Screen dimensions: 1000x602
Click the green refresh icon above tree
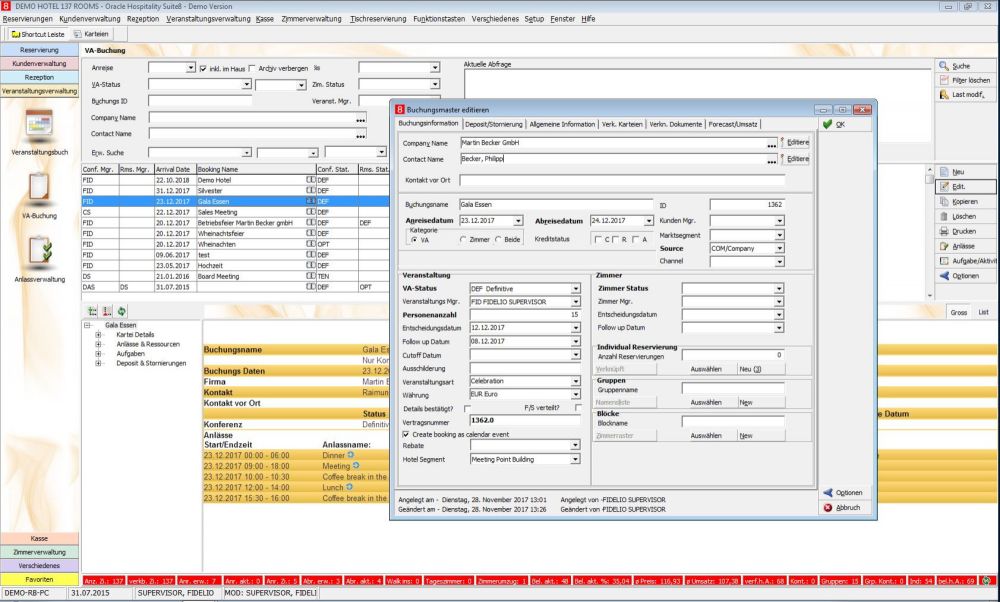121,311
